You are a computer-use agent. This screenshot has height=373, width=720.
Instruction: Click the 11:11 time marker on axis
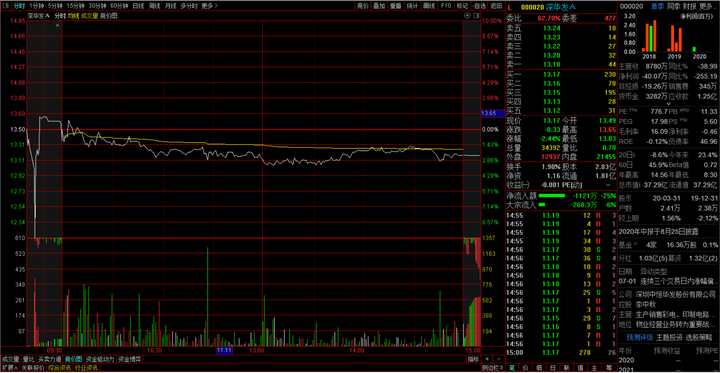[225, 350]
